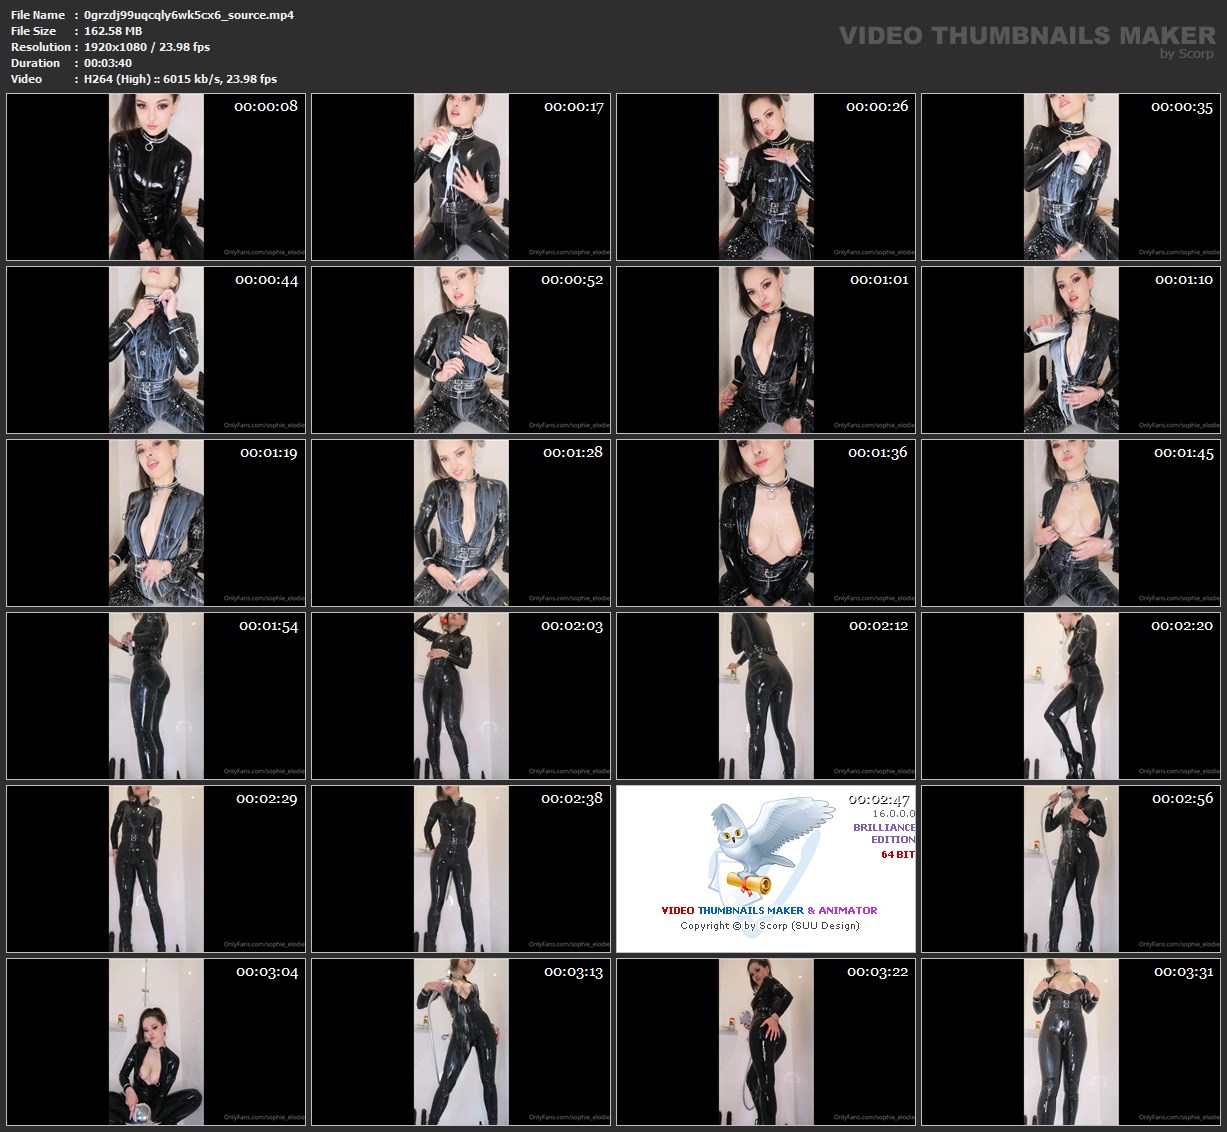Choose the thumbnail stamped 00:01:19
This screenshot has height=1132, width=1227.
pos(156,523)
